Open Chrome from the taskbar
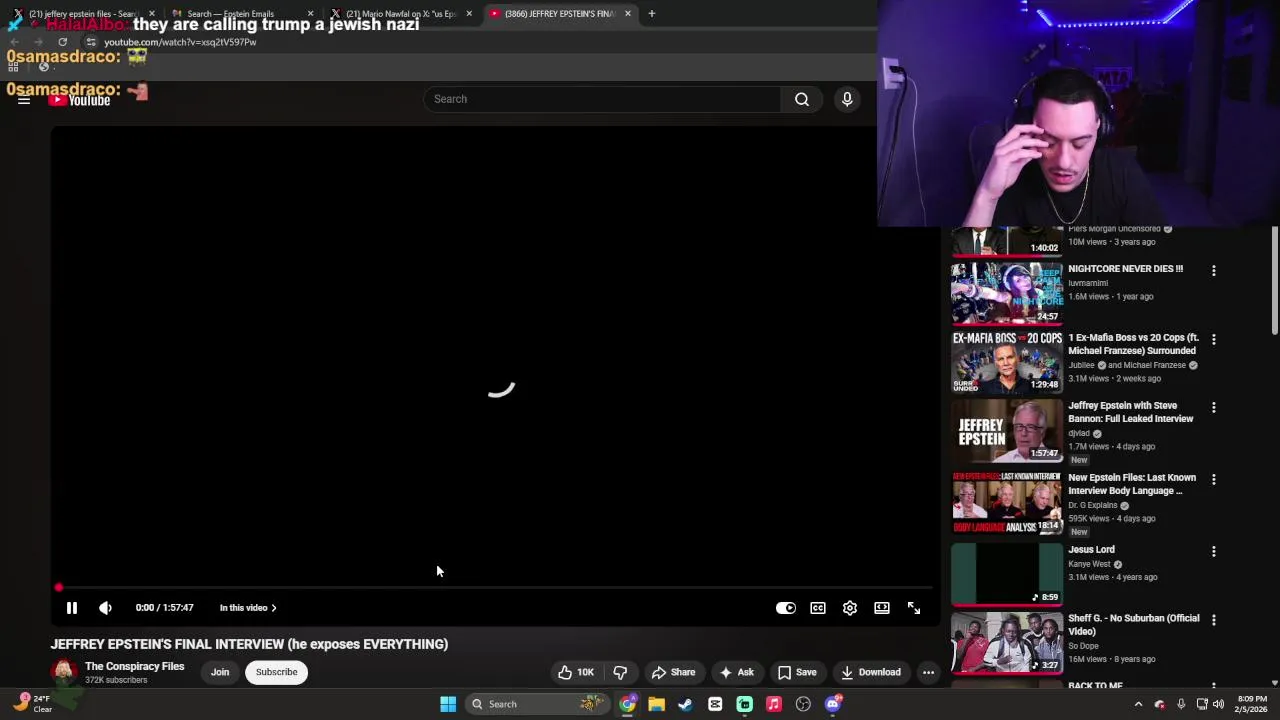Viewport: 1280px width, 720px height. coord(627,704)
